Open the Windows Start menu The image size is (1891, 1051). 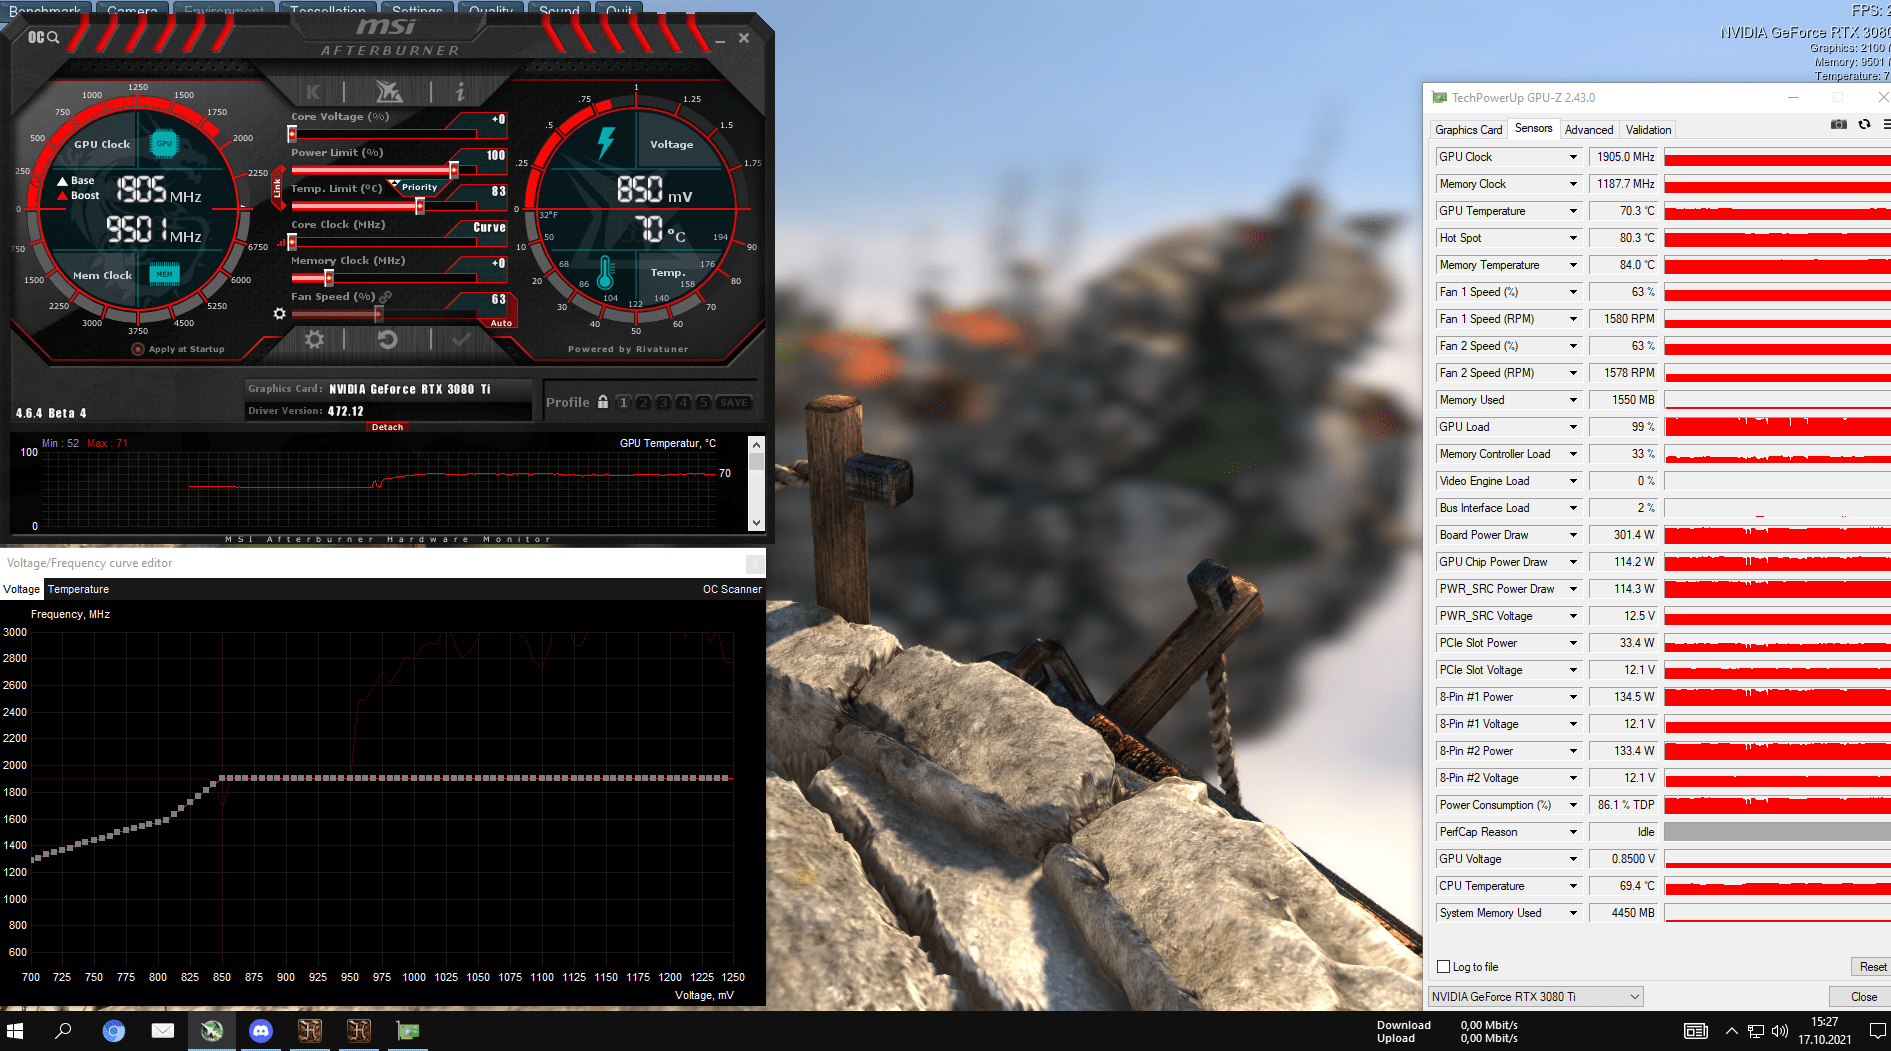pyautogui.click(x=15, y=1030)
